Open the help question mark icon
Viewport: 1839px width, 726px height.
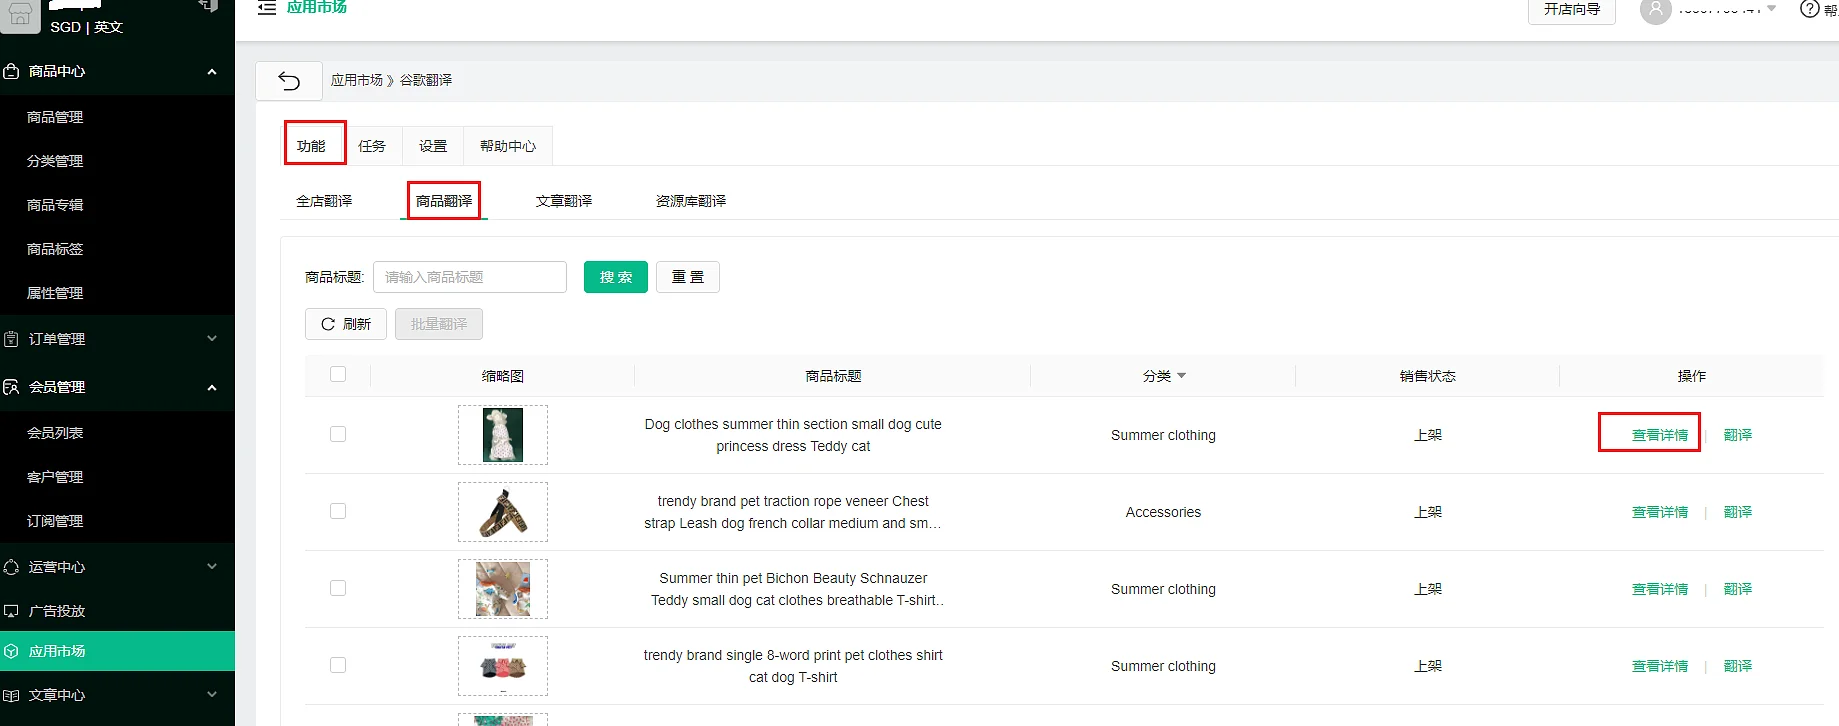1809,9
